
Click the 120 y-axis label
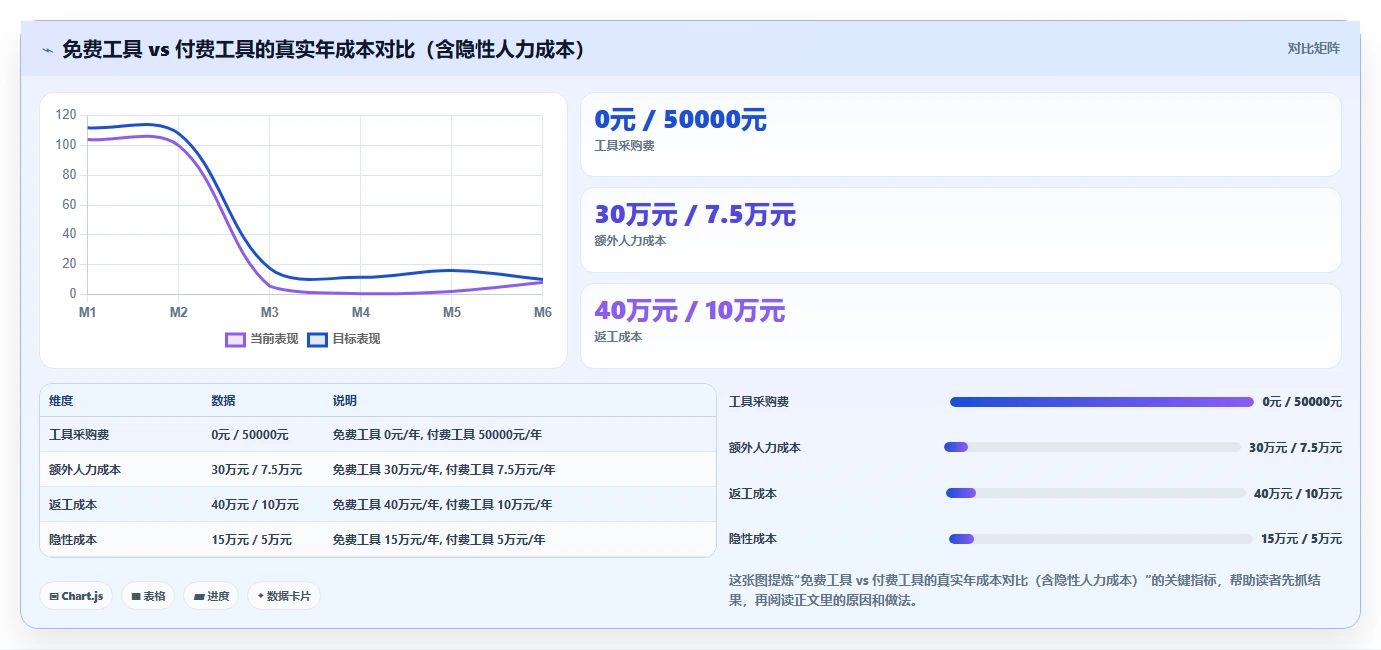66,115
